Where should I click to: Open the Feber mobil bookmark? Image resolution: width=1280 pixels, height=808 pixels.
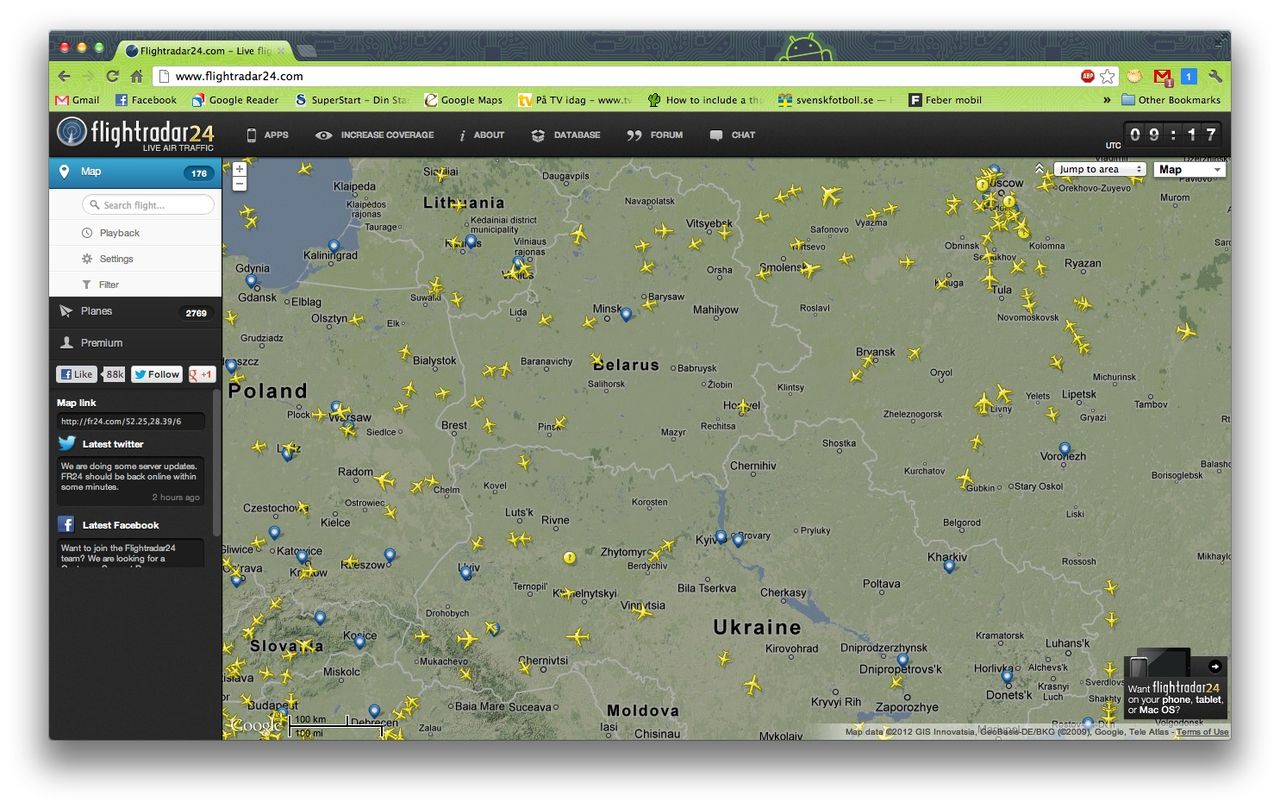pos(945,100)
